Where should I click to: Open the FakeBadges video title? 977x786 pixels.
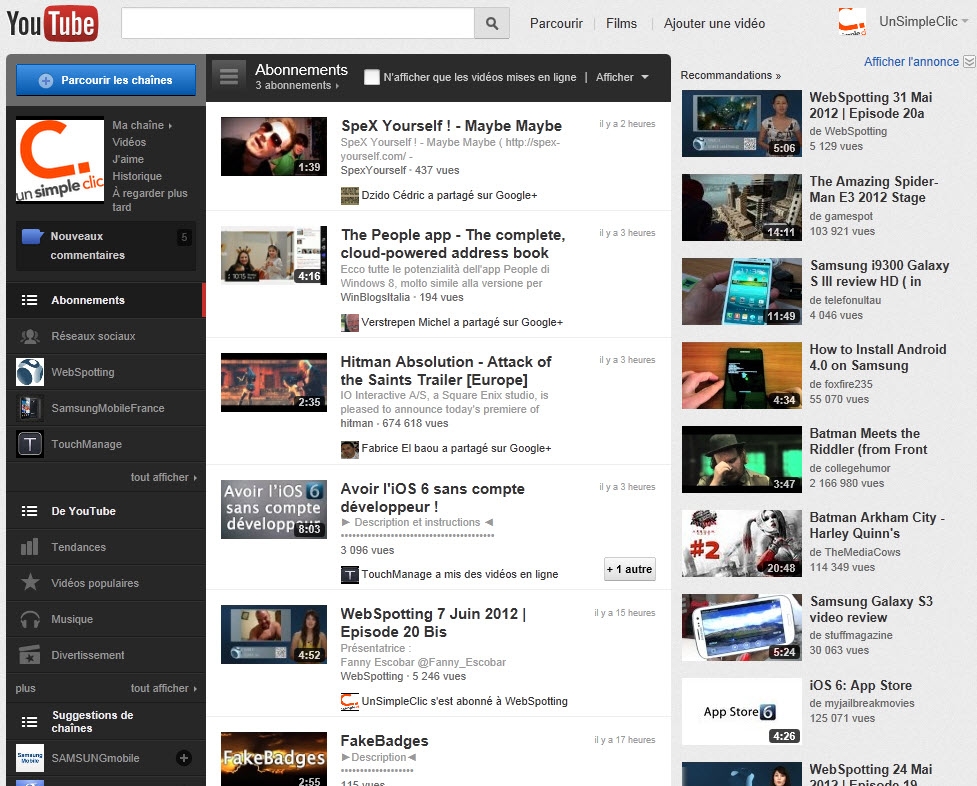point(384,740)
